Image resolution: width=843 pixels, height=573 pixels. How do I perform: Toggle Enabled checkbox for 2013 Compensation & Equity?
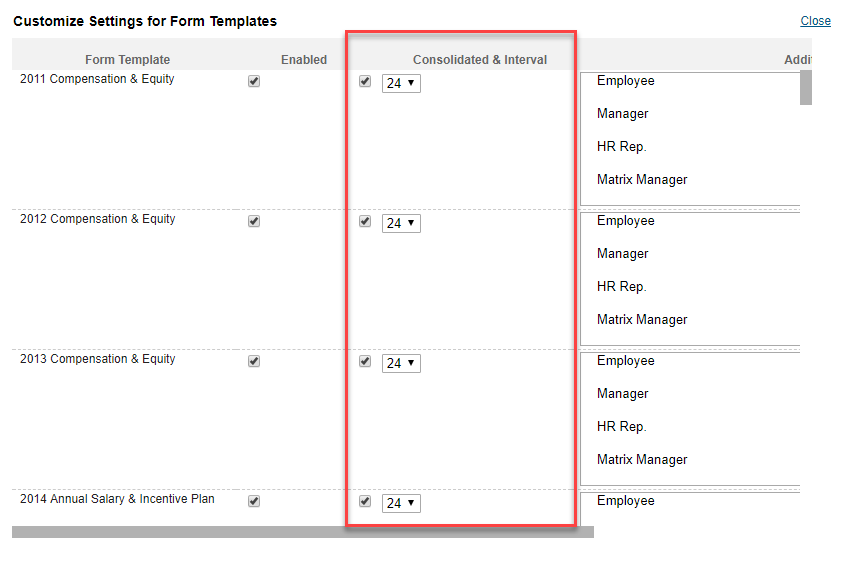point(254,361)
